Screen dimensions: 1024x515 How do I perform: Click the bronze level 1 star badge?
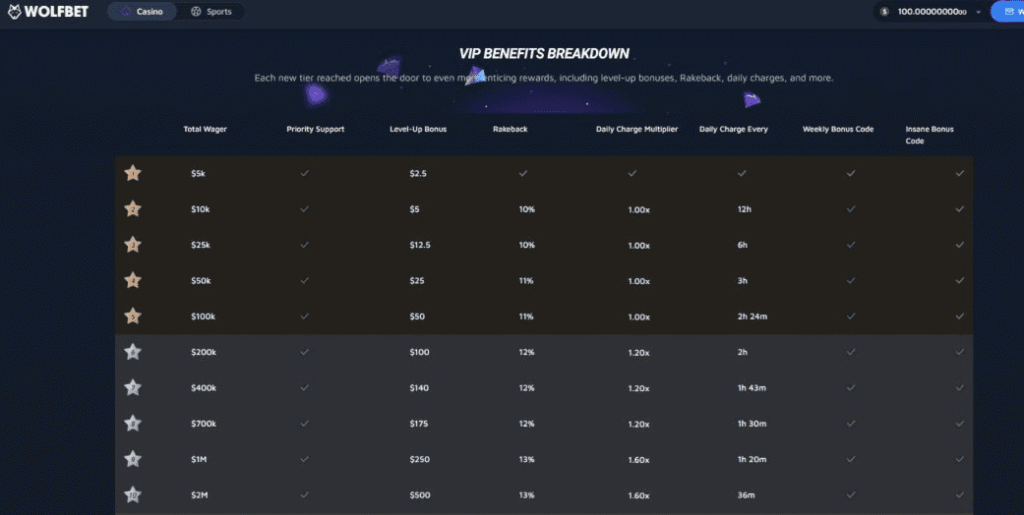coord(132,173)
